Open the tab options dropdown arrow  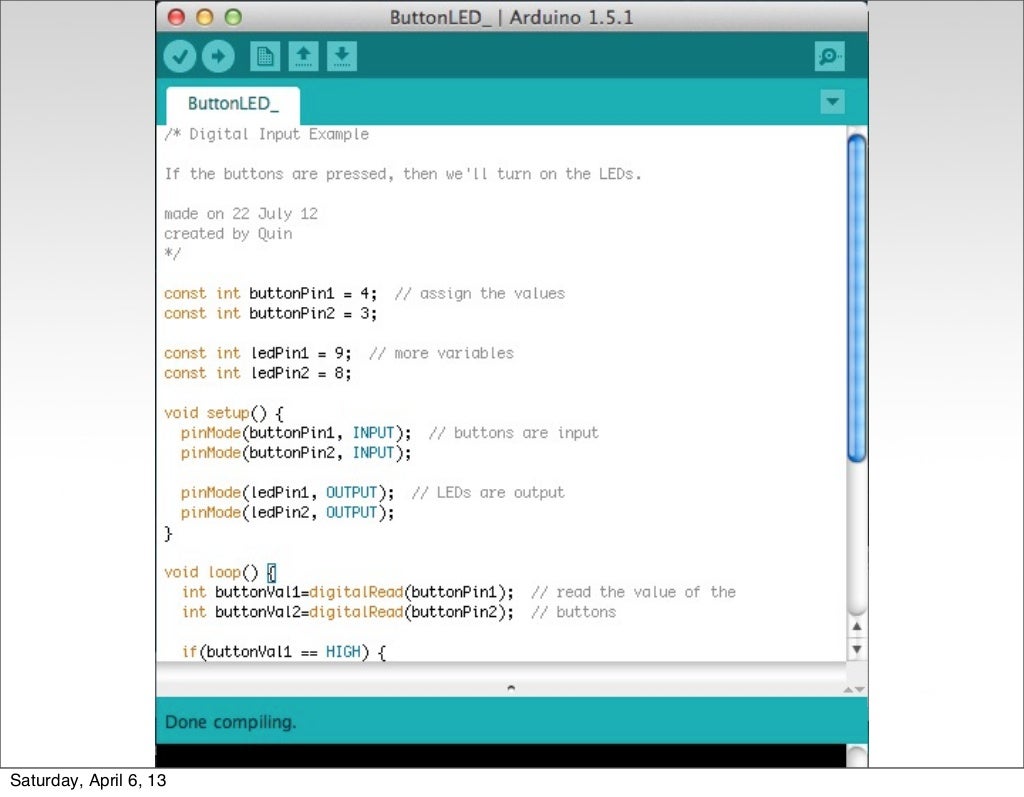833,102
